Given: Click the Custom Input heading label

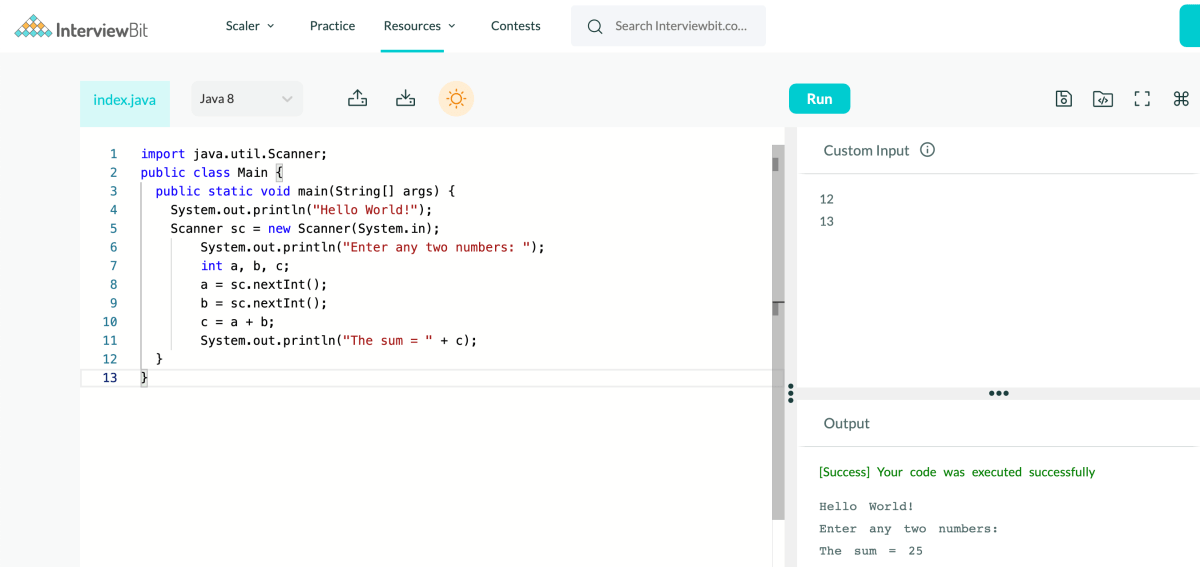Looking at the screenshot, I should coord(866,150).
